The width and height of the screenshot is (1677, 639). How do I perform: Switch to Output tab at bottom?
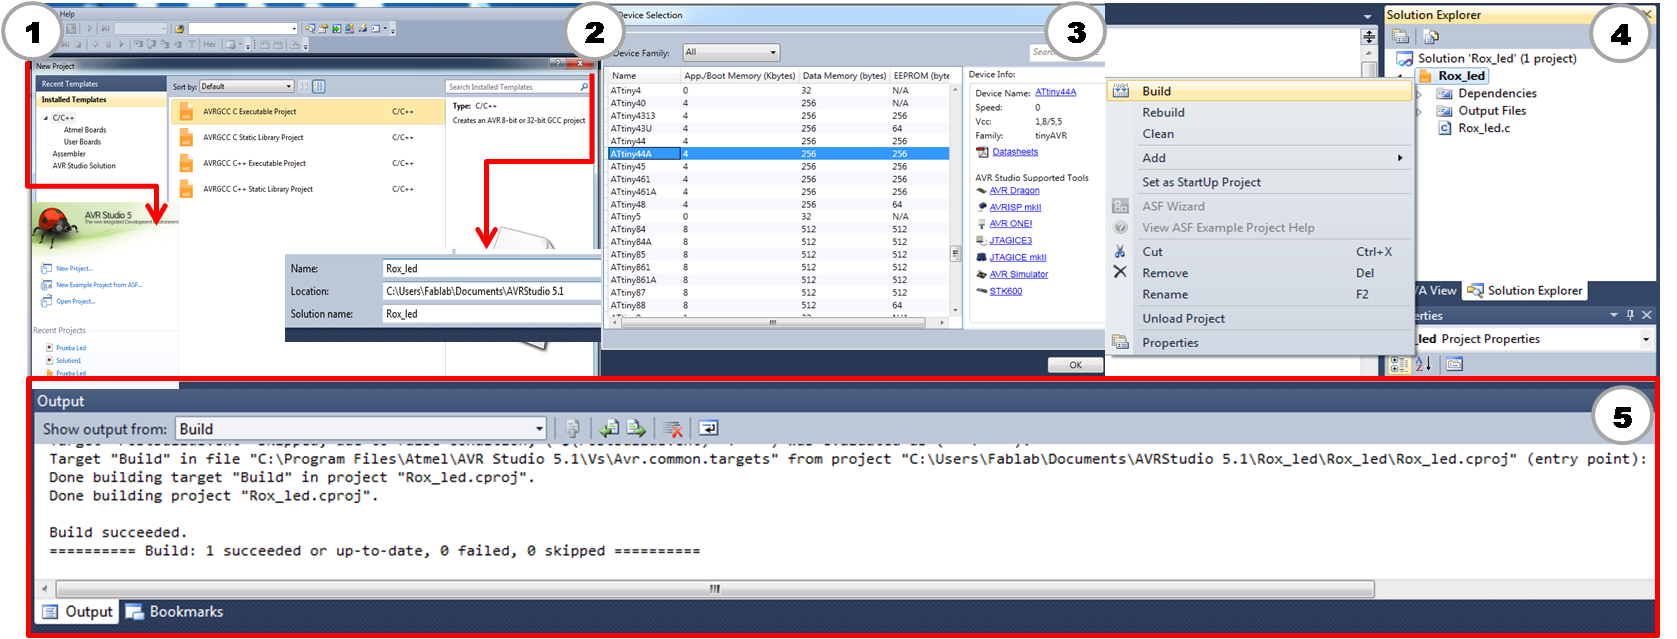(x=78, y=611)
